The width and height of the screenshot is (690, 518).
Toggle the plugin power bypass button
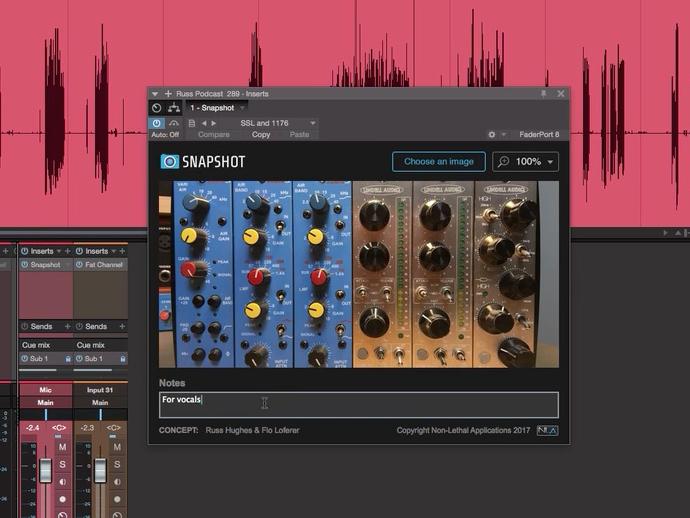click(x=157, y=123)
